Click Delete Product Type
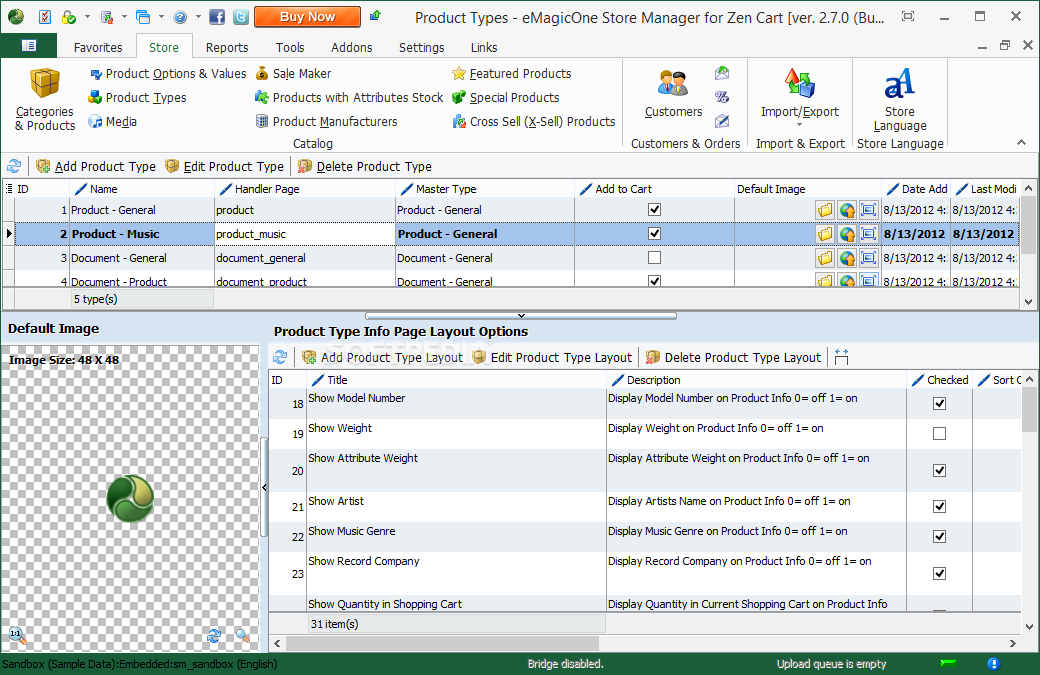 pos(365,166)
